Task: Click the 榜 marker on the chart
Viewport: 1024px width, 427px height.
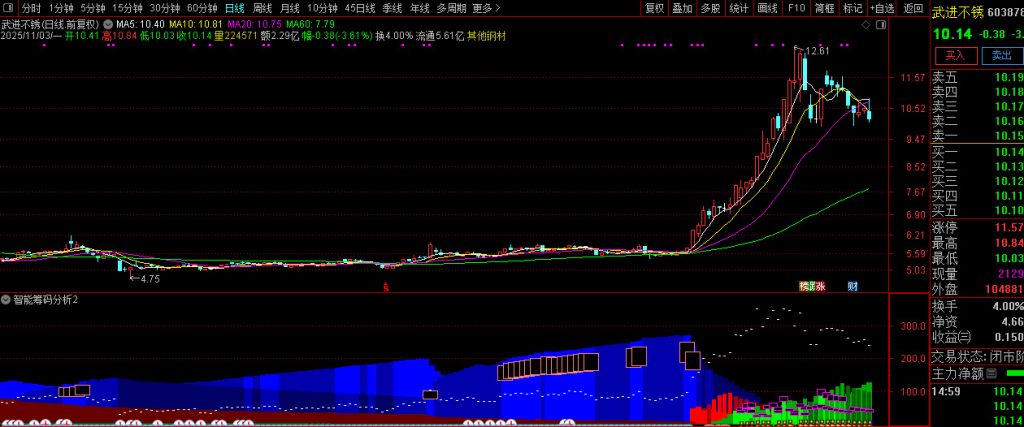Action: (x=804, y=286)
